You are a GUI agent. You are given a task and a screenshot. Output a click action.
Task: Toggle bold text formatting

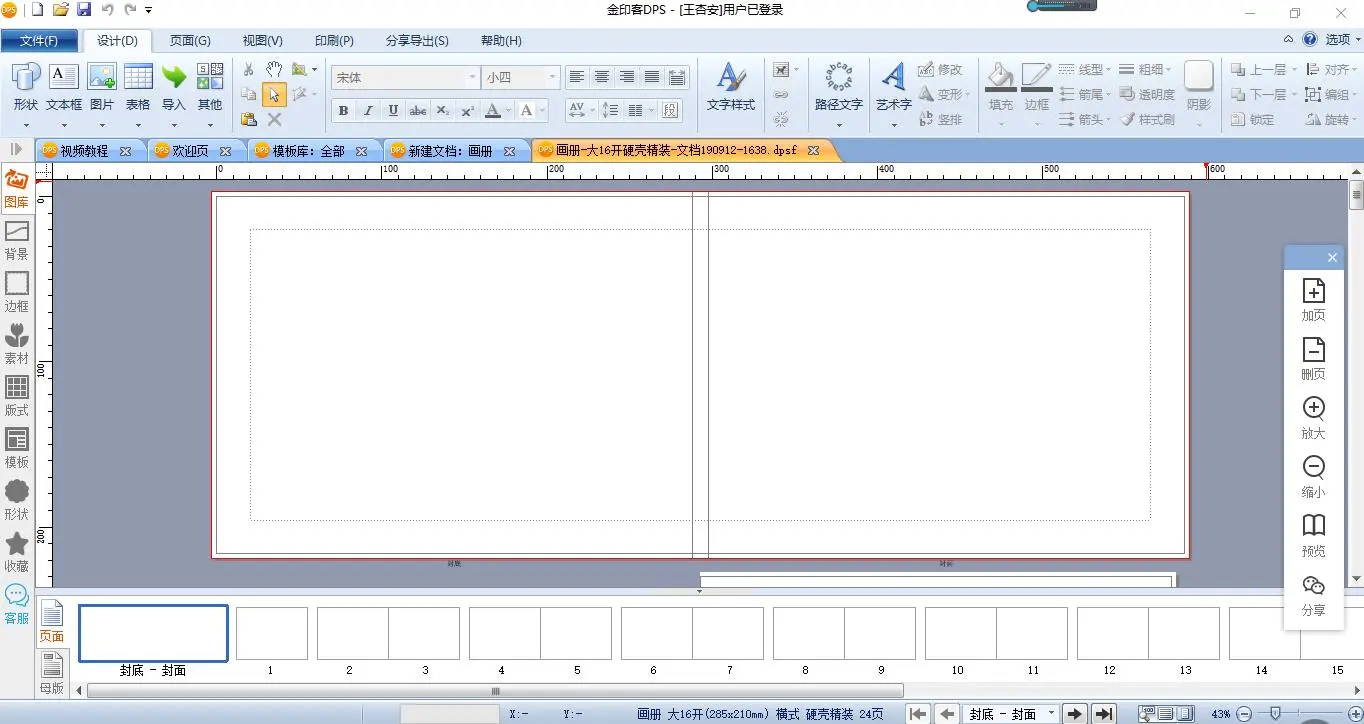pos(343,110)
